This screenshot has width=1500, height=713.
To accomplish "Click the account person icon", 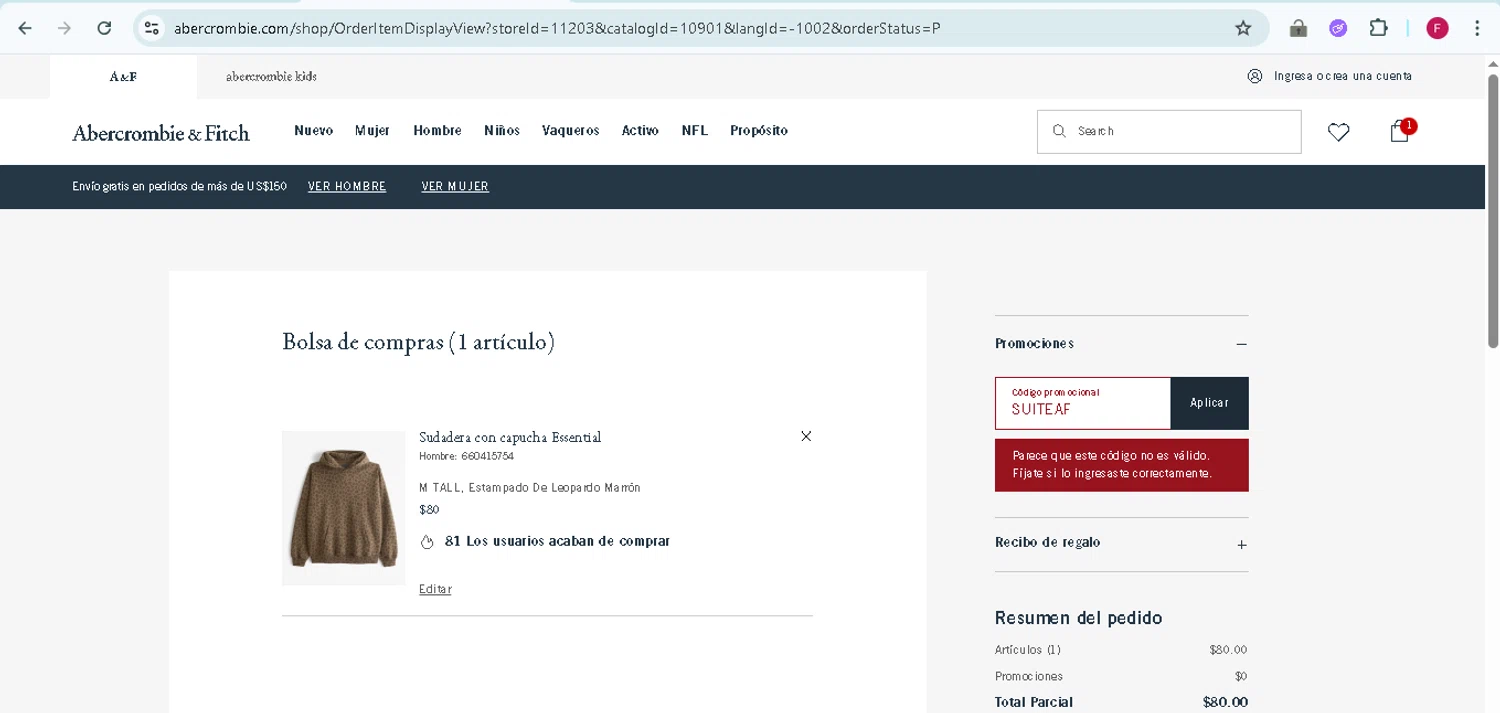I will (1255, 76).
